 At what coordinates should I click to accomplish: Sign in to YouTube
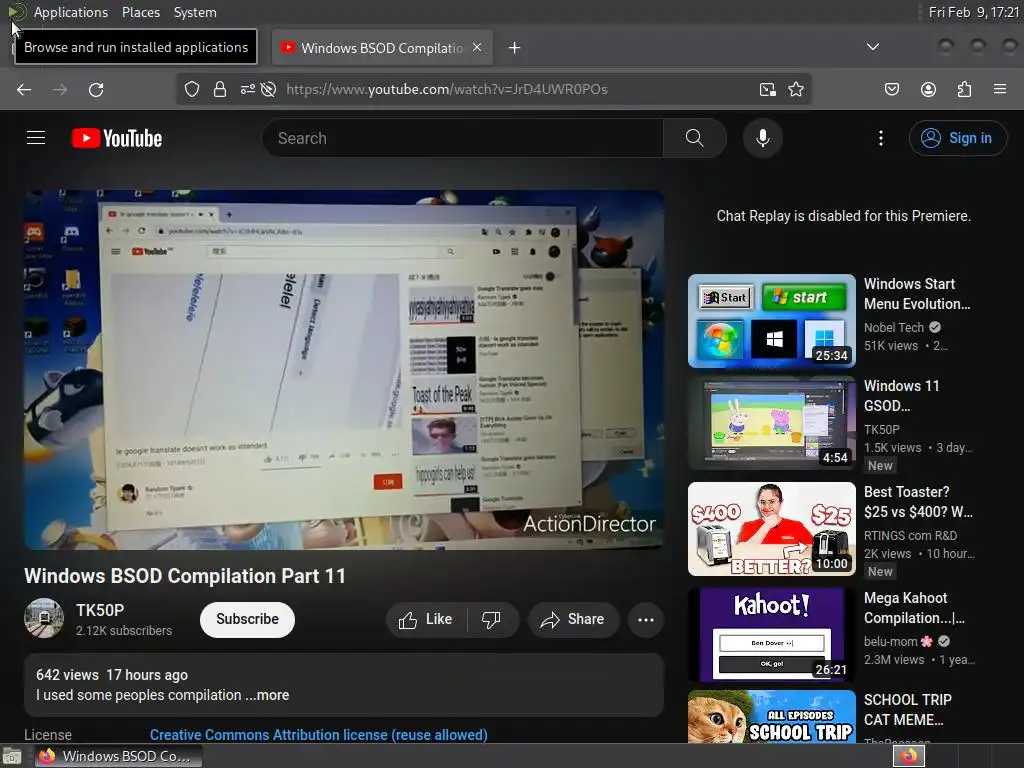tap(958, 138)
